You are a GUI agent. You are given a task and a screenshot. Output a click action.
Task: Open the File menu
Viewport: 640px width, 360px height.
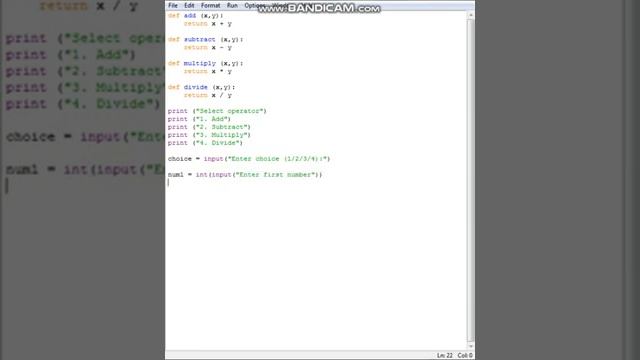(173, 6)
